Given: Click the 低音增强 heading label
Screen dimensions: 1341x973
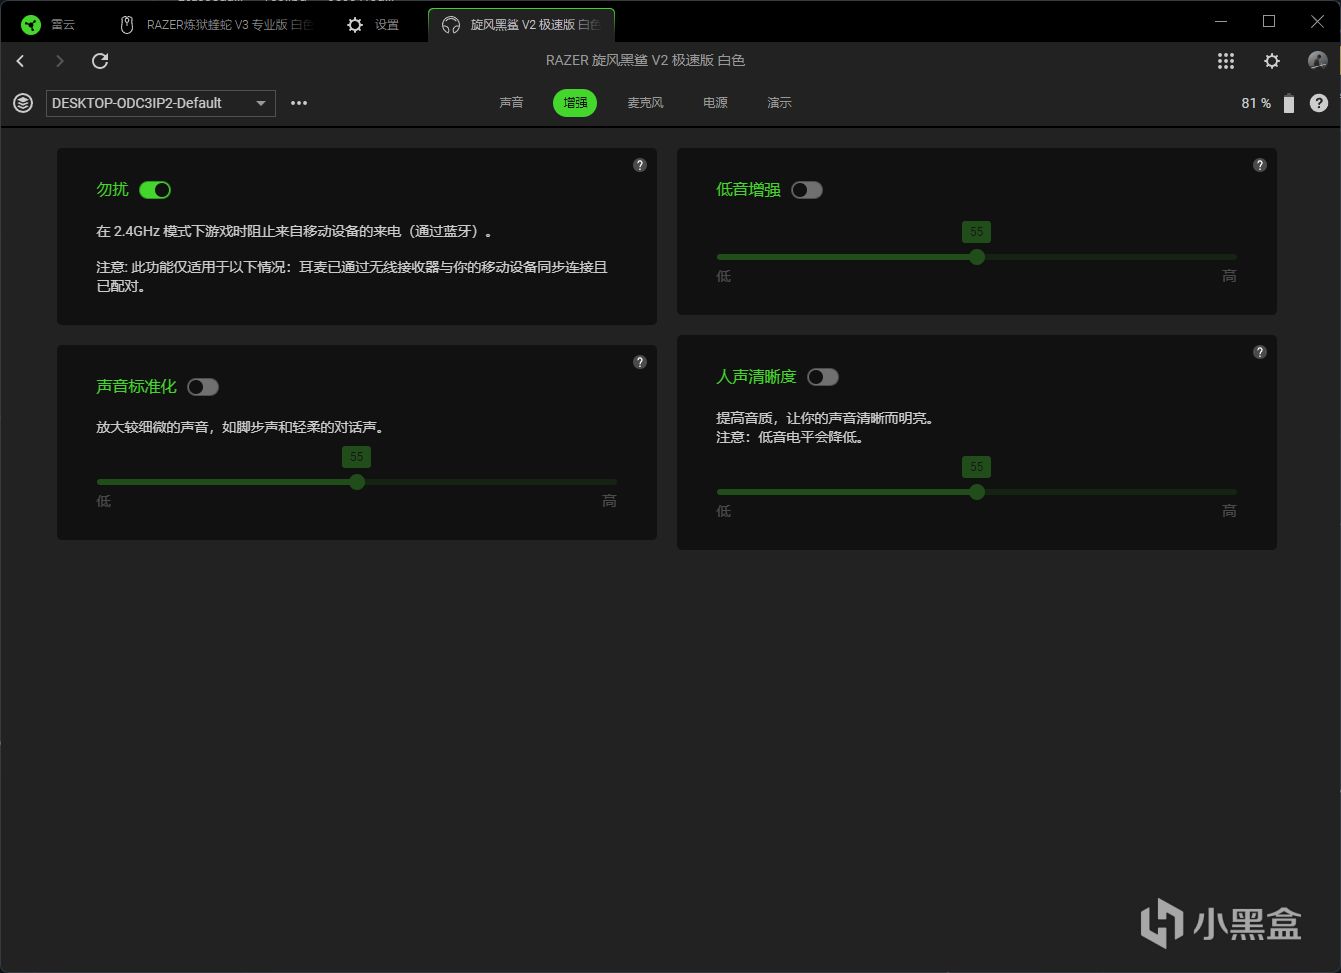Looking at the screenshot, I should pos(748,190).
